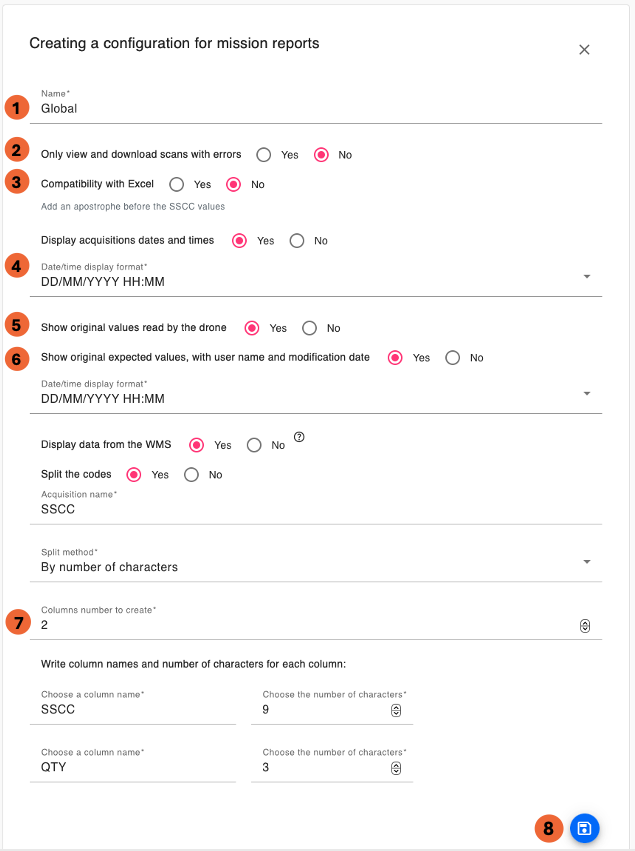Select Yes for only scans with errors
This screenshot has width=635, height=851.
coord(264,155)
